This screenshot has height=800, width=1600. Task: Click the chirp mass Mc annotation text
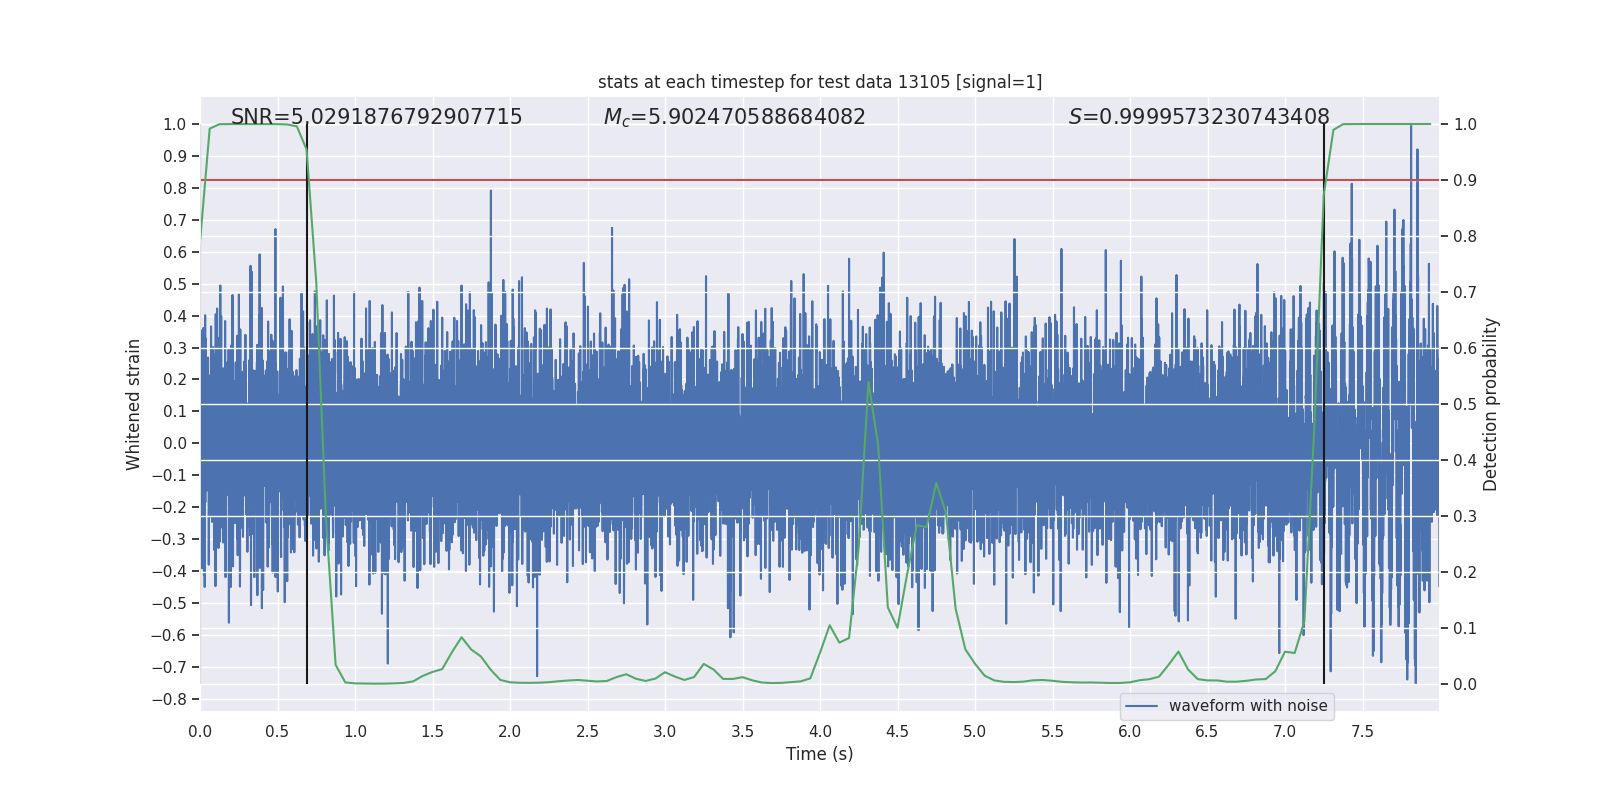[734, 117]
